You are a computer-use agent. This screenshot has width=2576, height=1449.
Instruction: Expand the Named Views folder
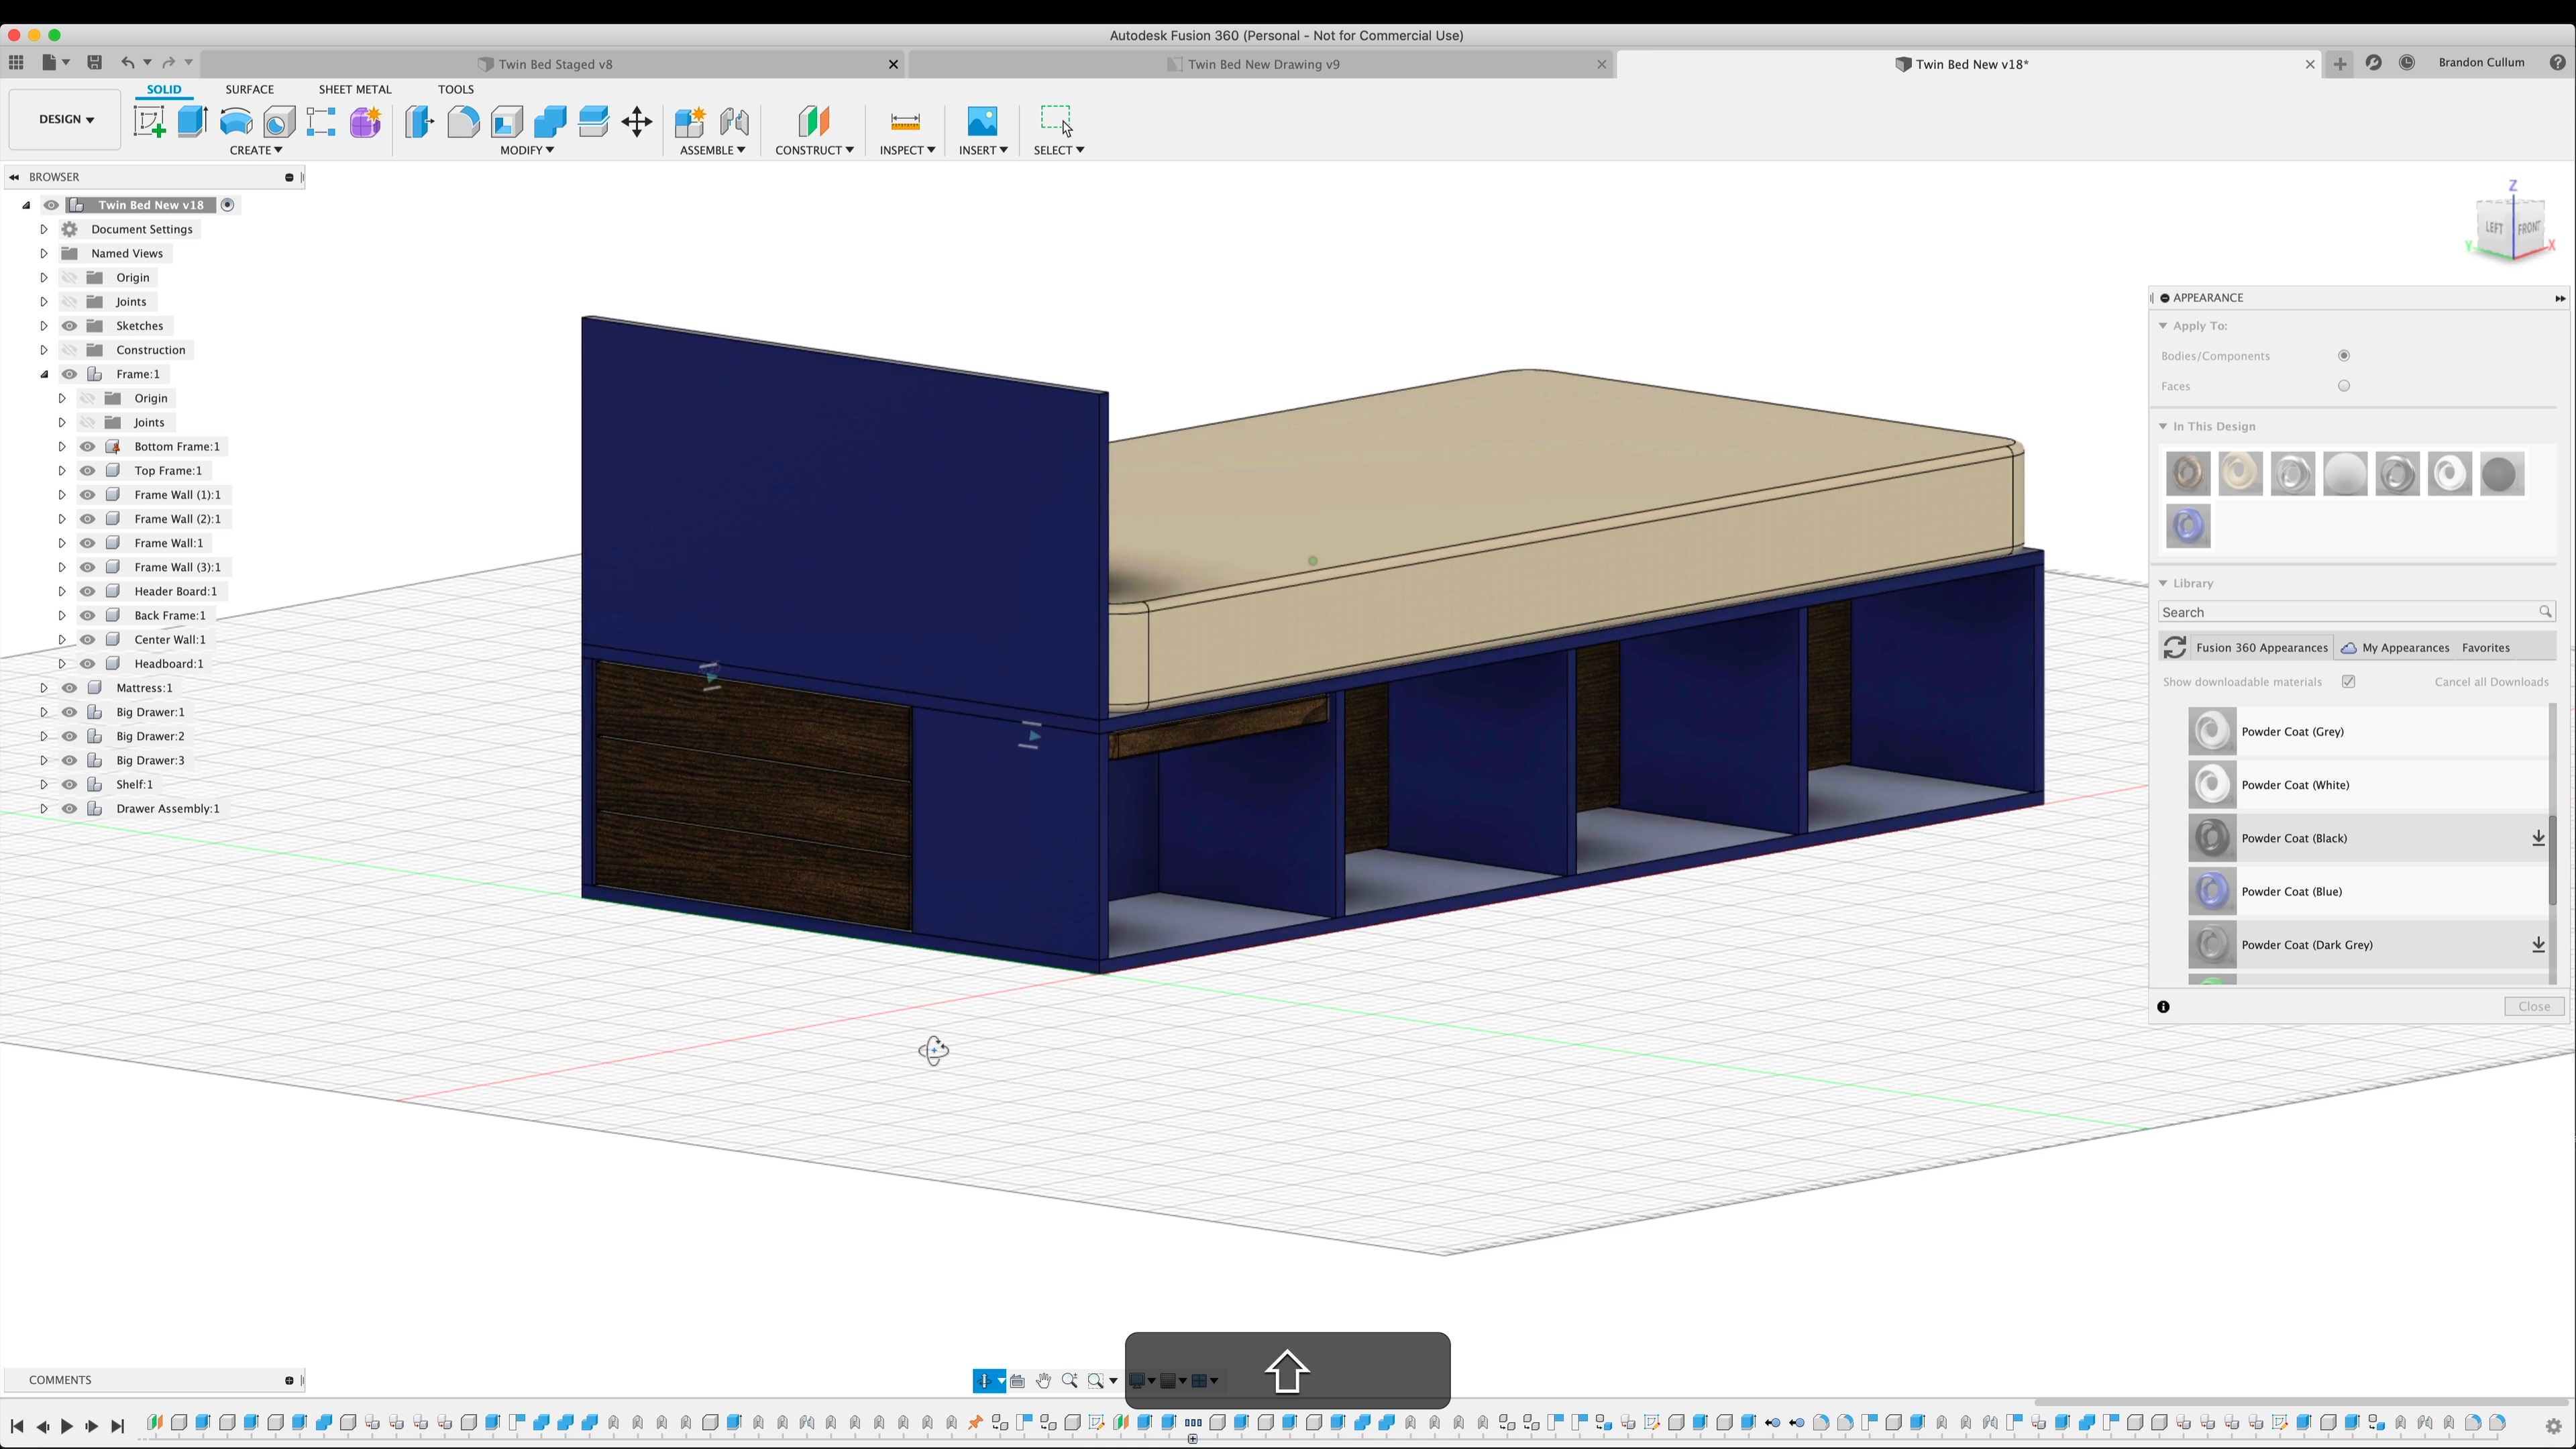click(44, 254)
